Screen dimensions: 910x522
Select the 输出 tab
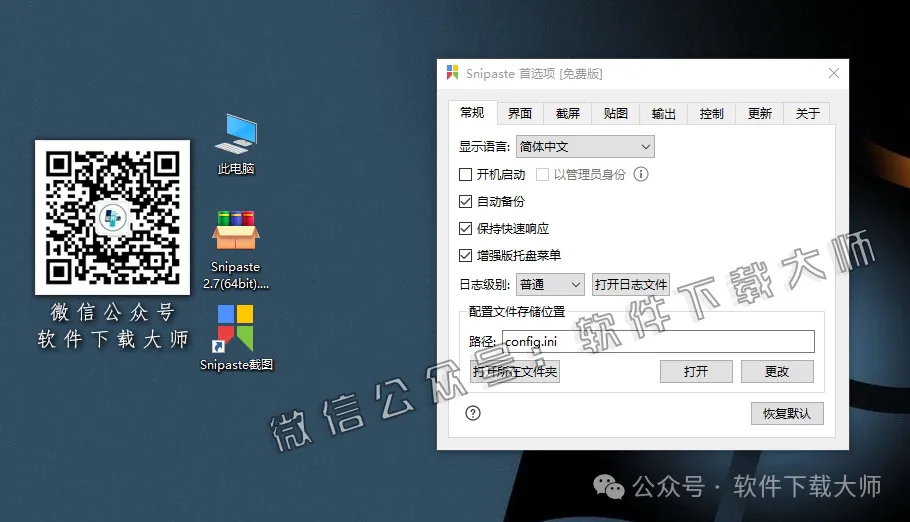pos(664,113)
